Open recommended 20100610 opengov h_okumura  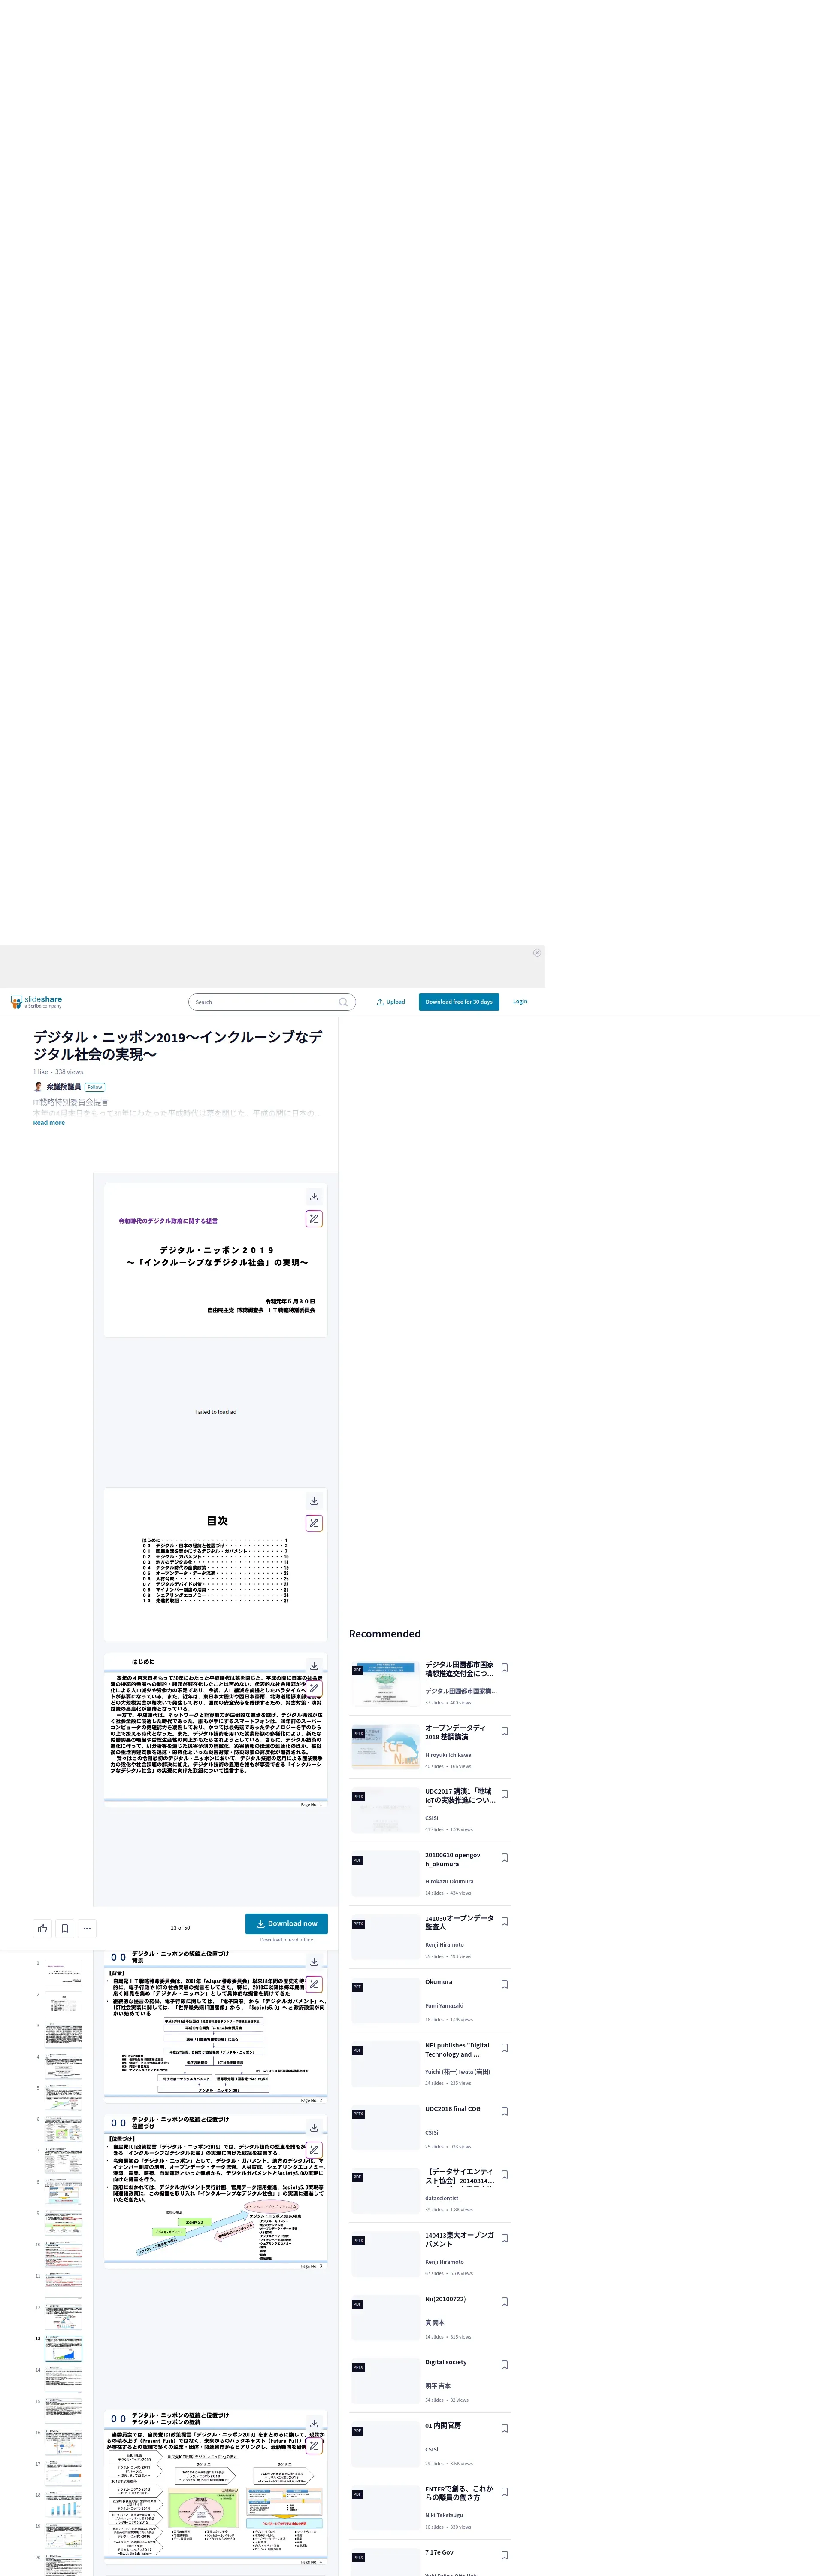pyautogui.click(x=453, y=1859)
